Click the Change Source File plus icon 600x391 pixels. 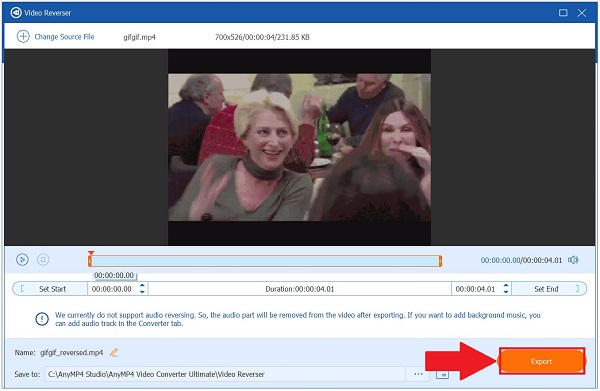tap(23, 36)
